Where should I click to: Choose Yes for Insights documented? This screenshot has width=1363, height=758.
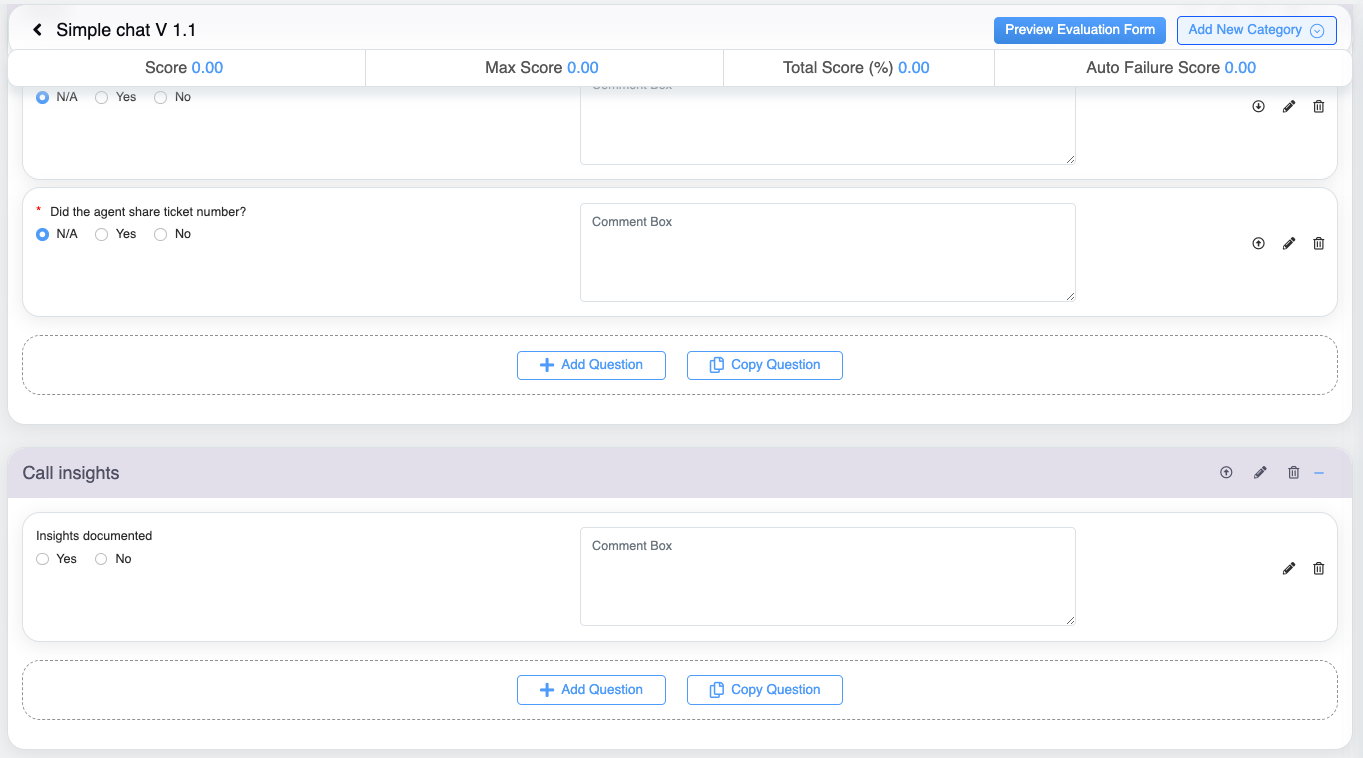(42, 559)
